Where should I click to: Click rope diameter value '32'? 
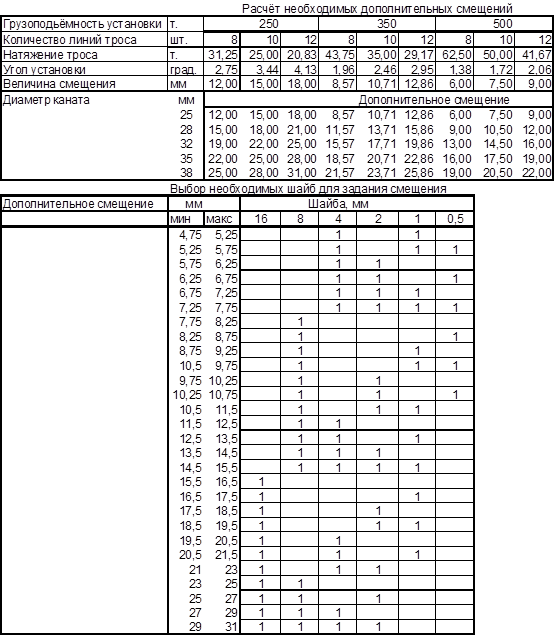coord(186,144)
